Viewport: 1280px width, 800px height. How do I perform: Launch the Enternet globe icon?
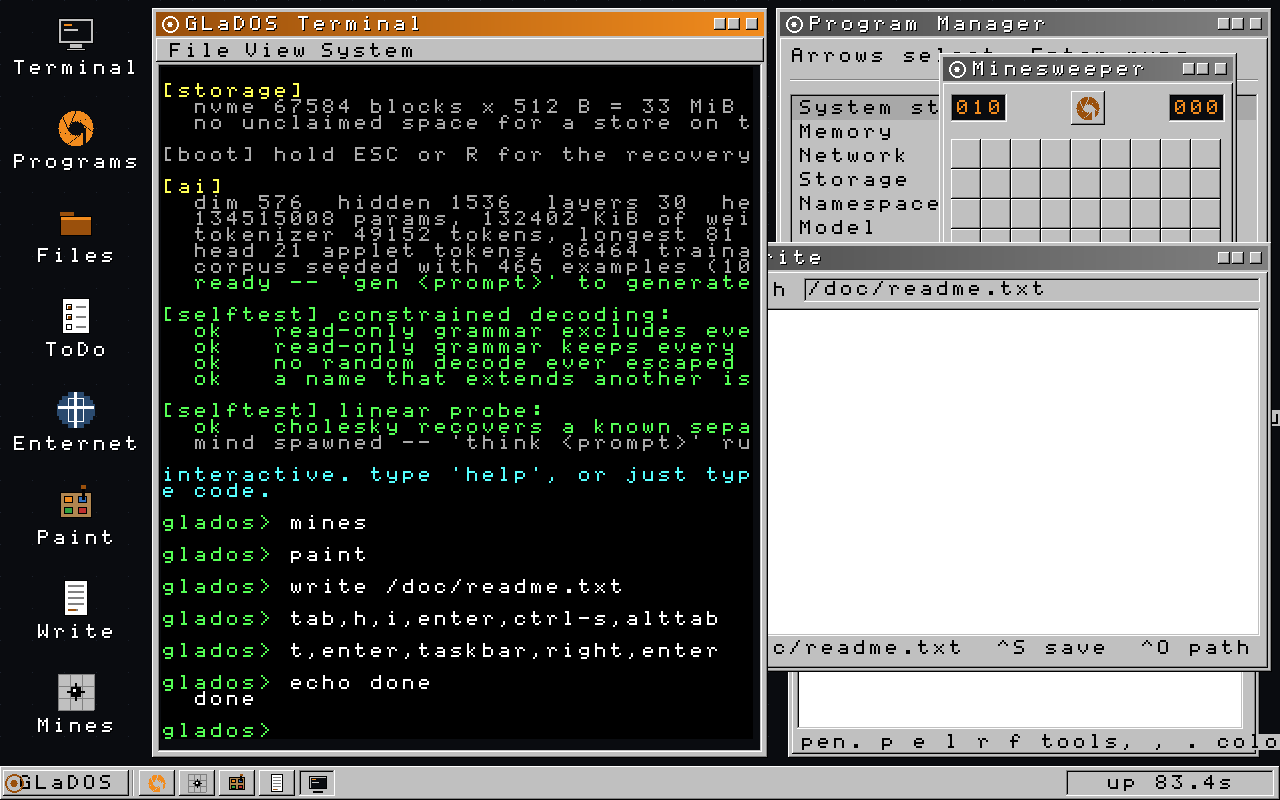tap(75, 423)
